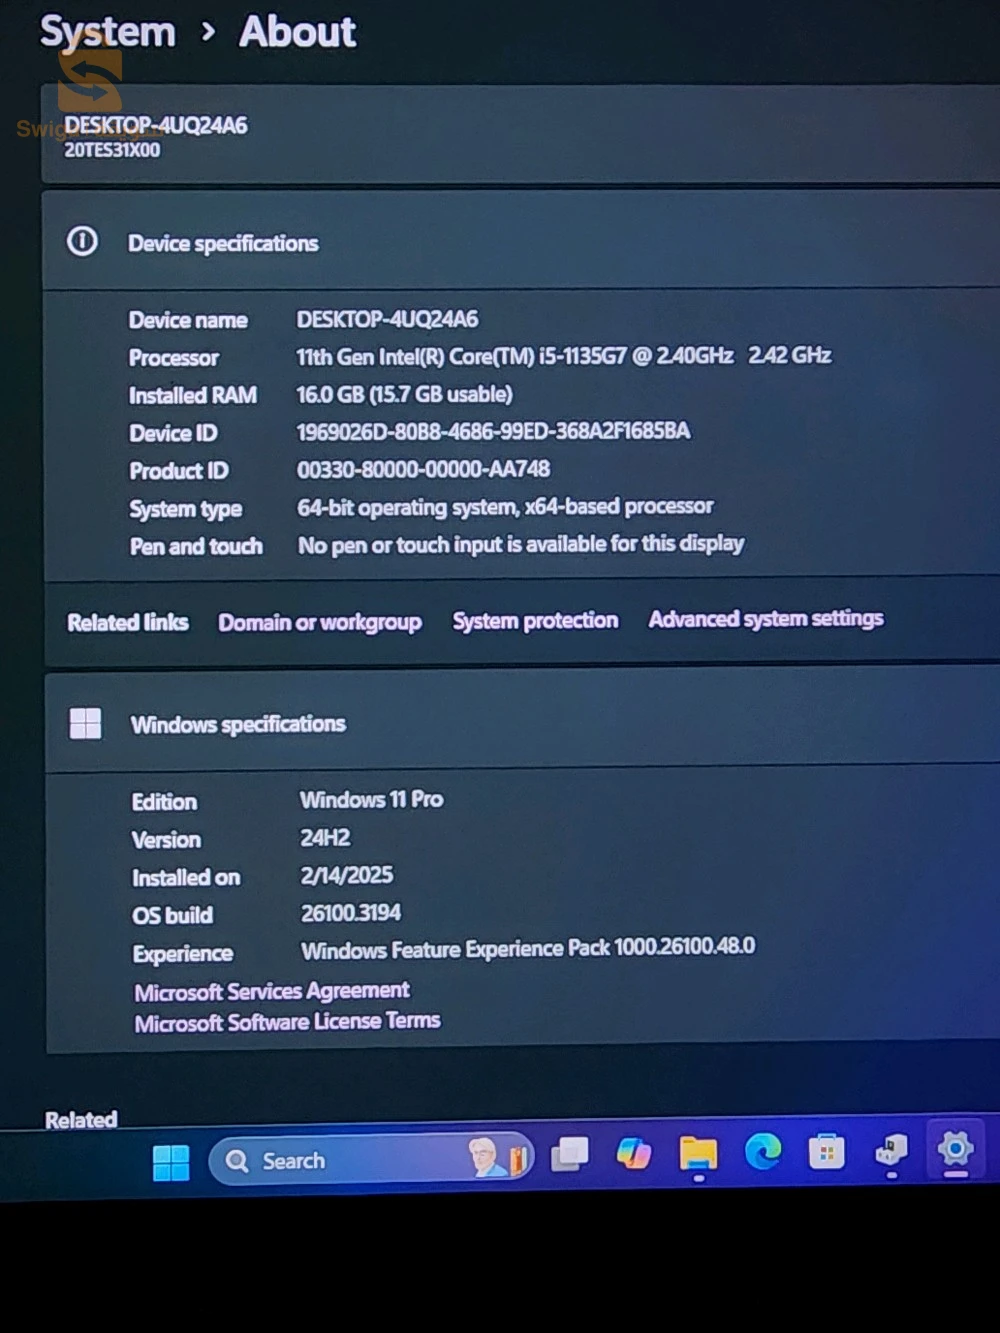Click the processor value 11th Gen Intel Core i5-1135G7

tap(564, 356)
